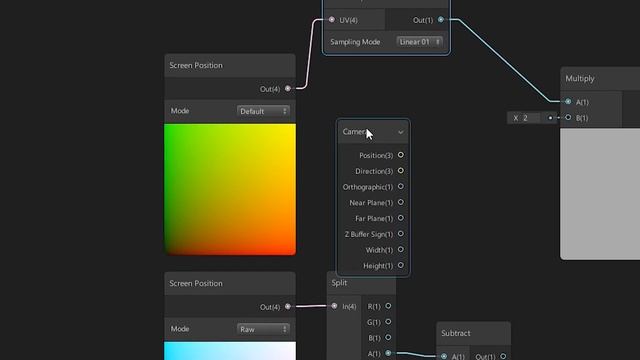Click Out(4) port of lower Screen Position node
Viewport: 640px width, 360px height.
pyautogui.click(x=288, y=306)
